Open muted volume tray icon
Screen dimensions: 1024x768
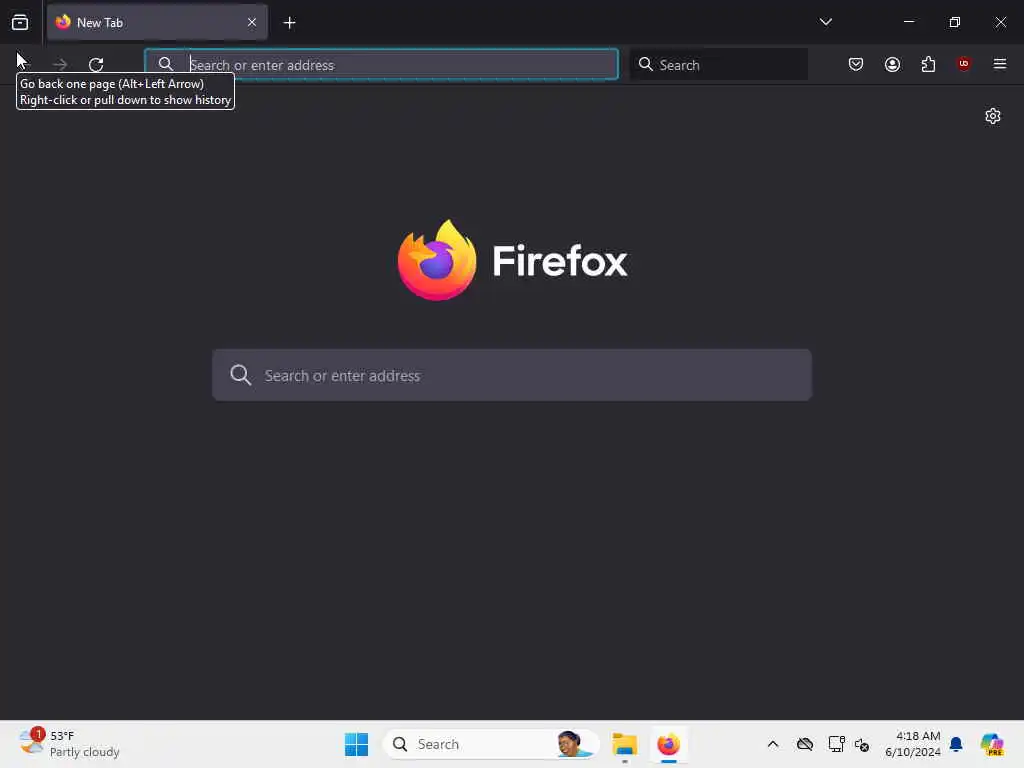[862, 744]
